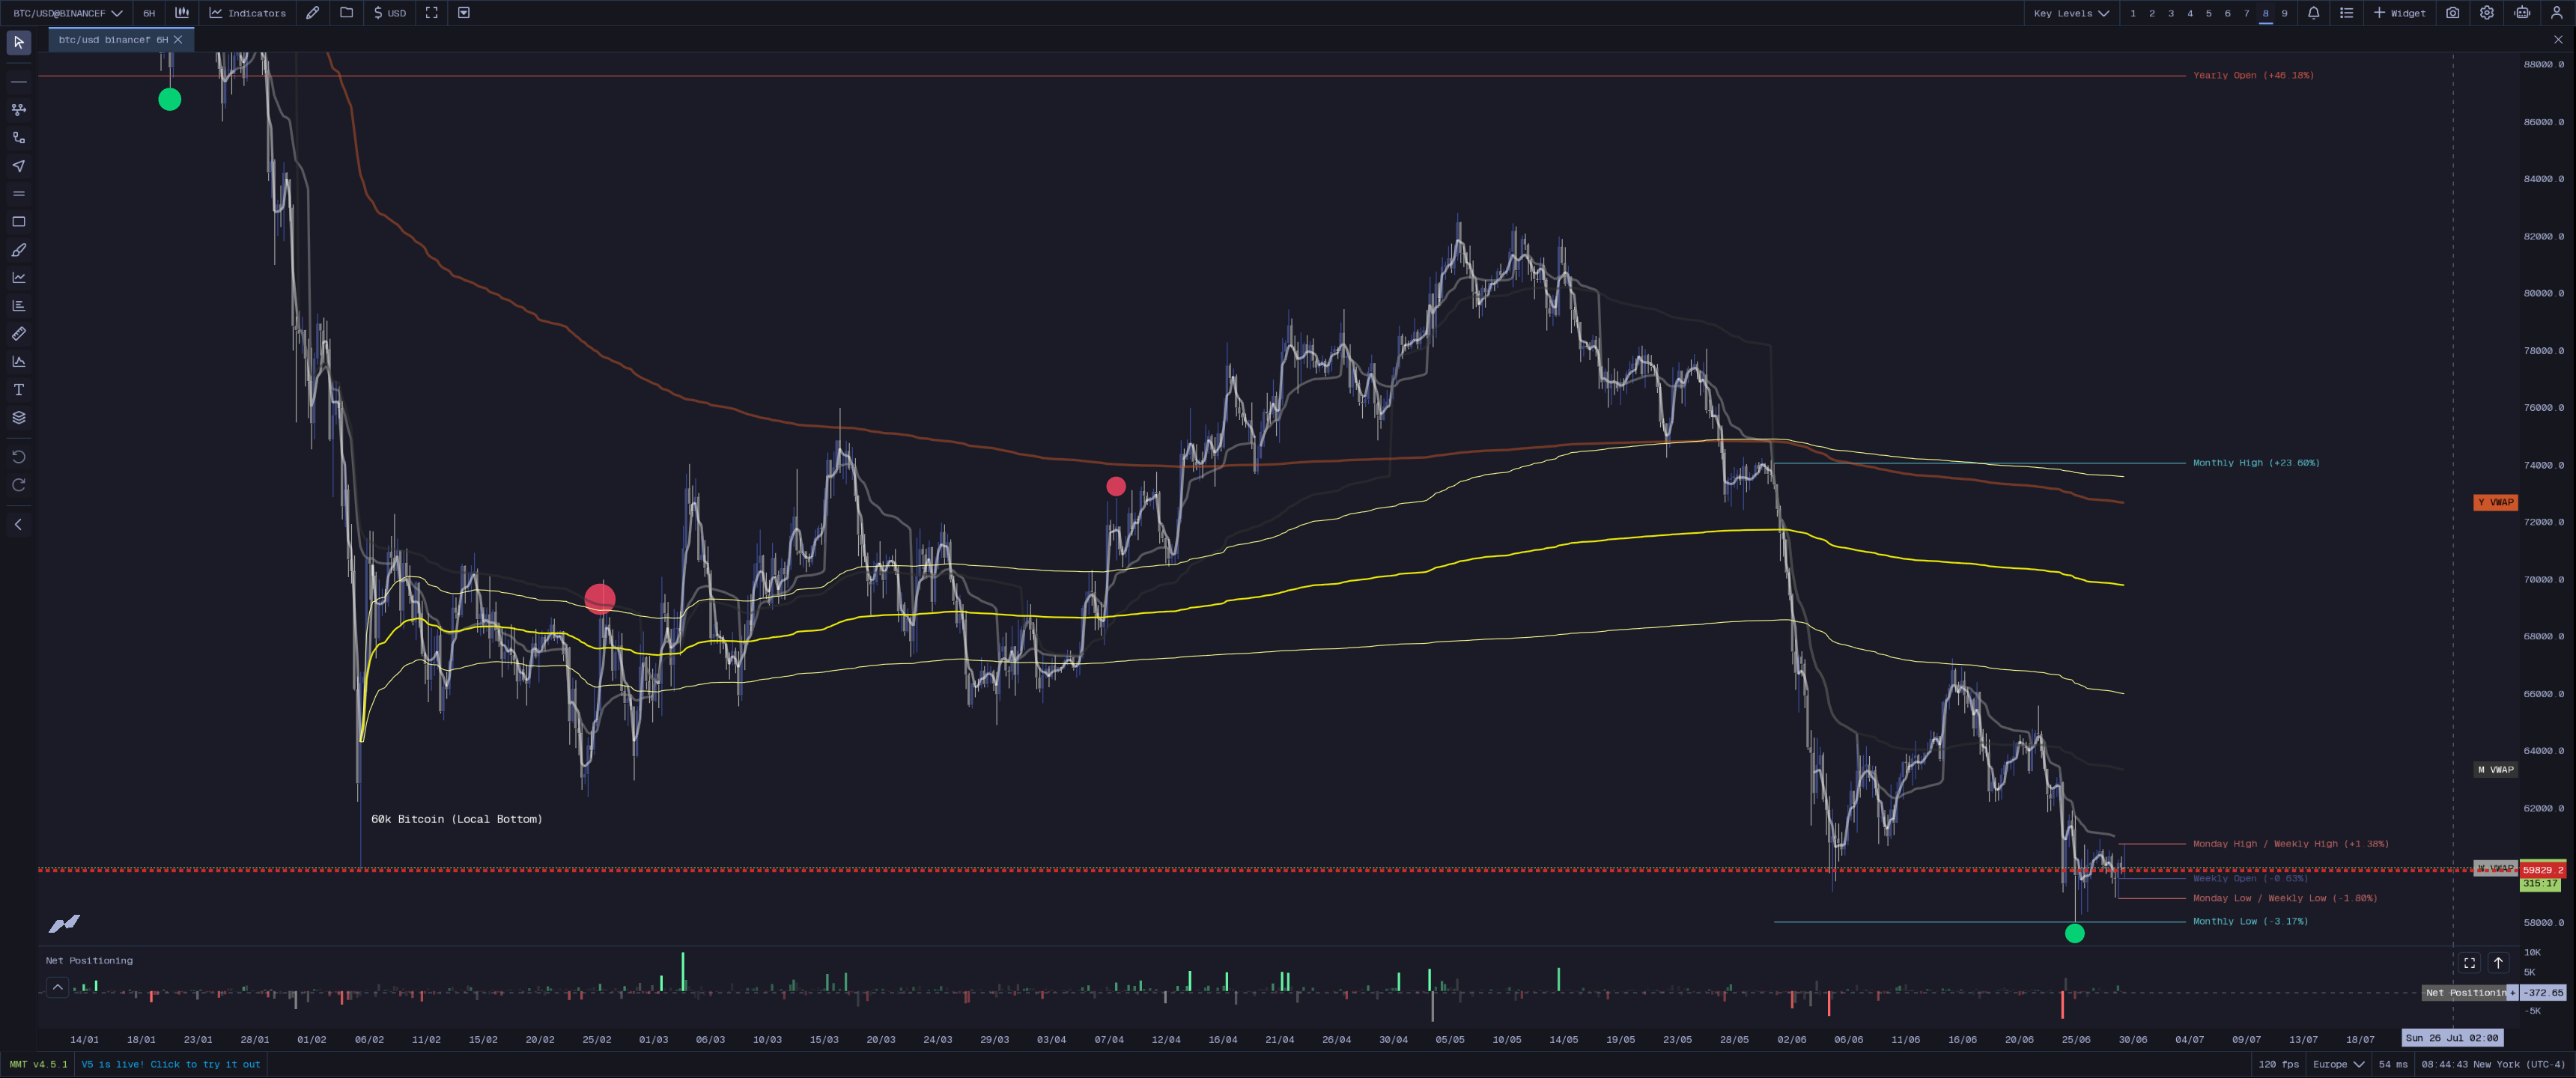2576x1078 pixels.
Task: Select the horizontal line drawing tool
Action: [18, 81]
